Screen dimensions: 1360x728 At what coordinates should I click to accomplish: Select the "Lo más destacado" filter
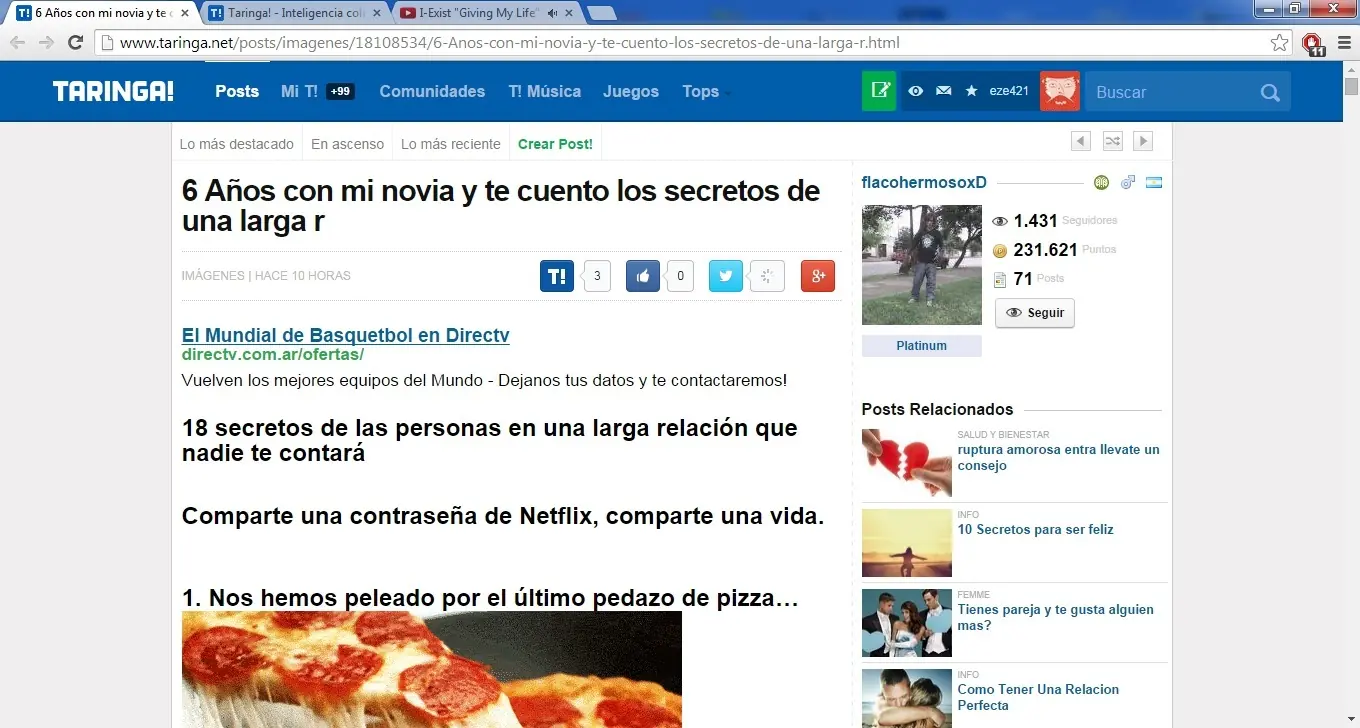click(x=237, y=144)
